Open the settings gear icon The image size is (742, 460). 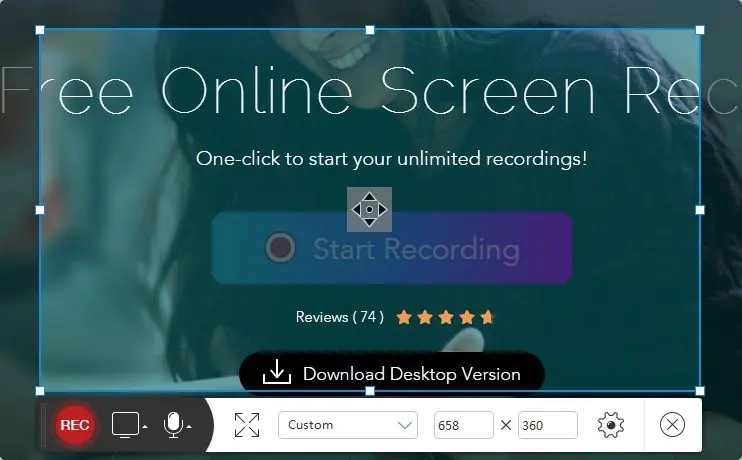pyautogui.click(x=610, y=425)
